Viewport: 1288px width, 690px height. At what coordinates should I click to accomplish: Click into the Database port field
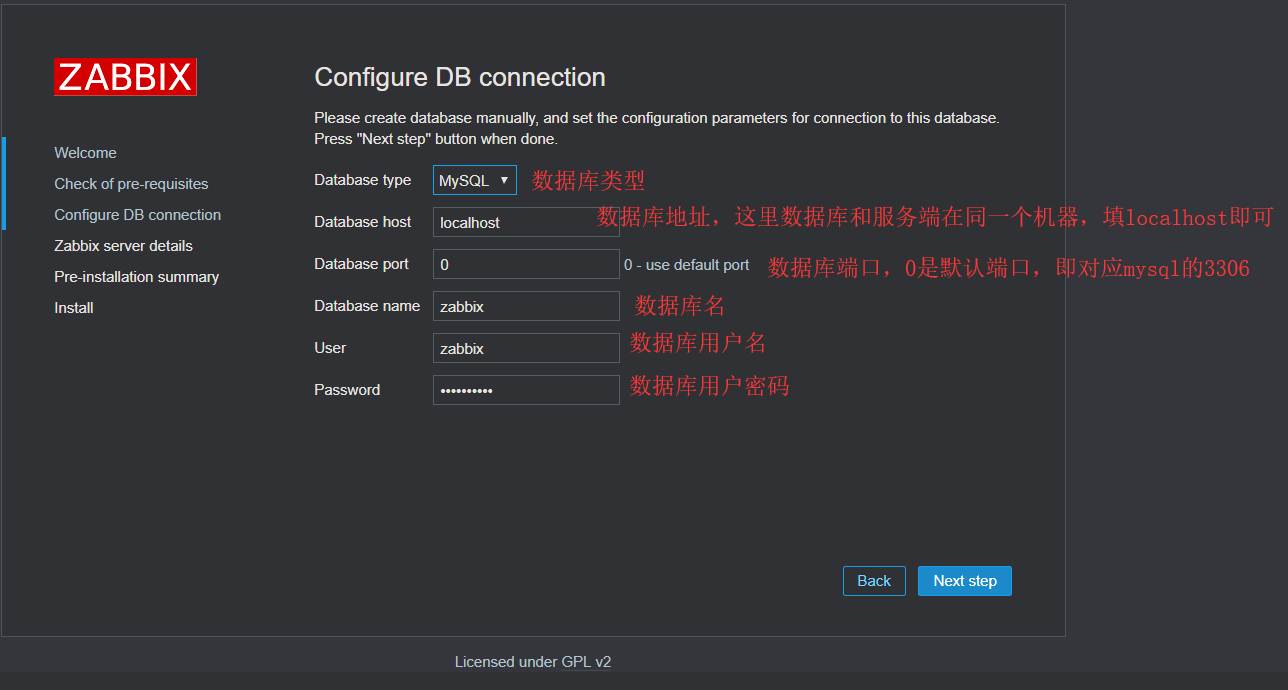(x=526, y=265)
